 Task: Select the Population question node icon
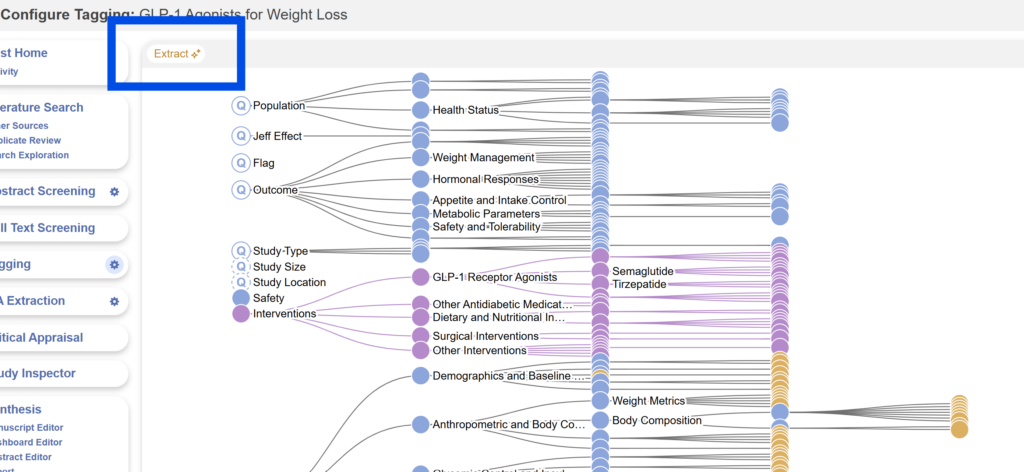(241, 106)
